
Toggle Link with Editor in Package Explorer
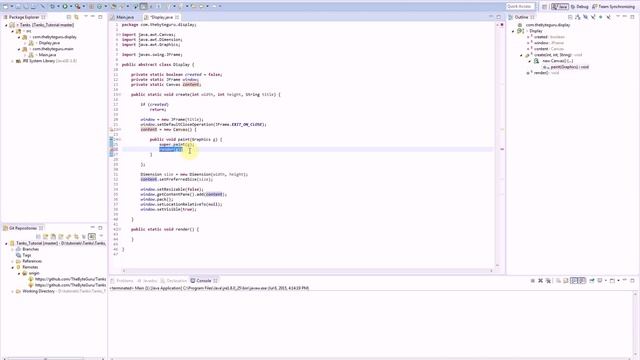click(x=76, y=17)
